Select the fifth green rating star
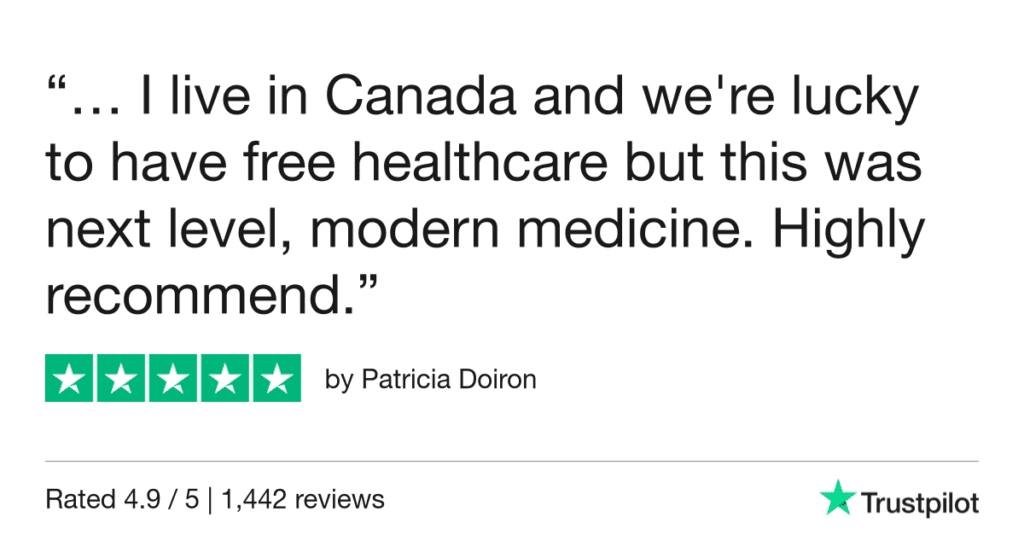Image resolution: width=1024 pixels, height=535 pixels. pyautogui.click(x=277, y=378)
